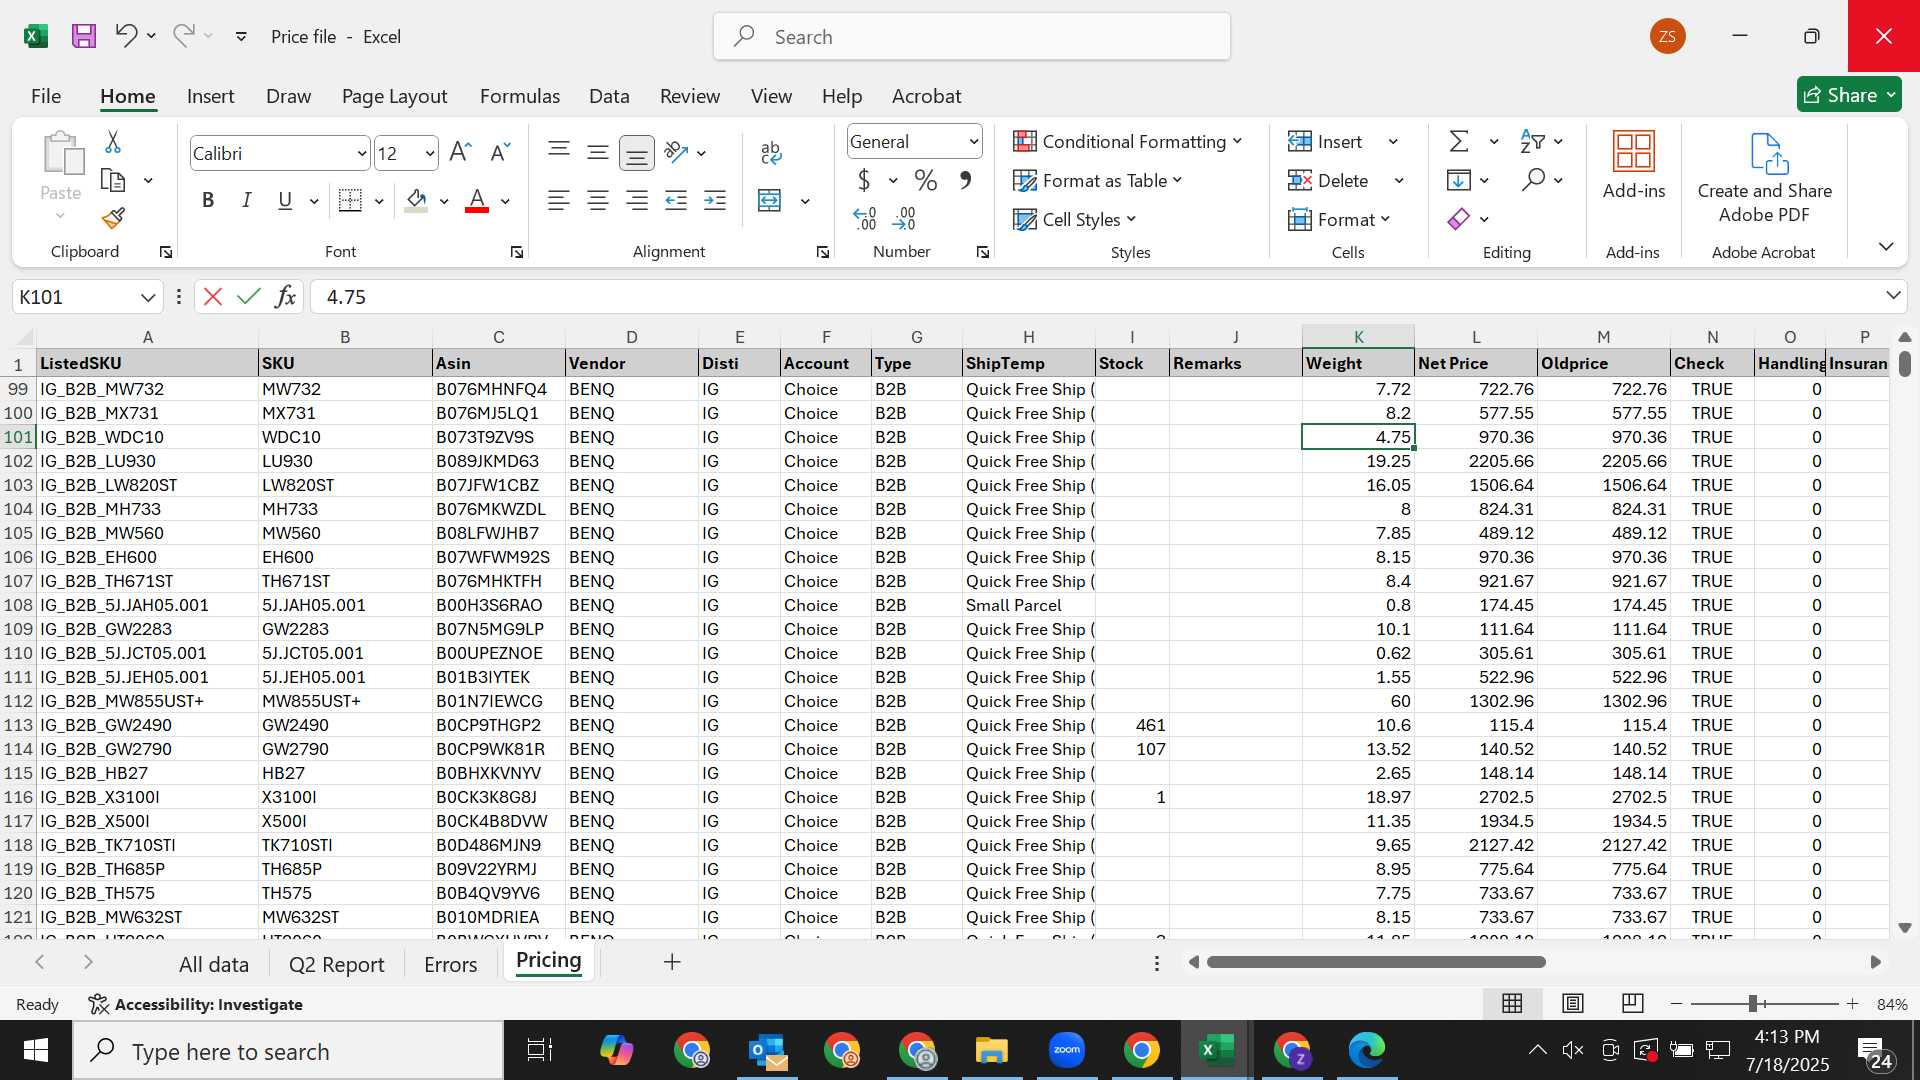
Task: Open the Fill down icon
Action: (1459, 181)
